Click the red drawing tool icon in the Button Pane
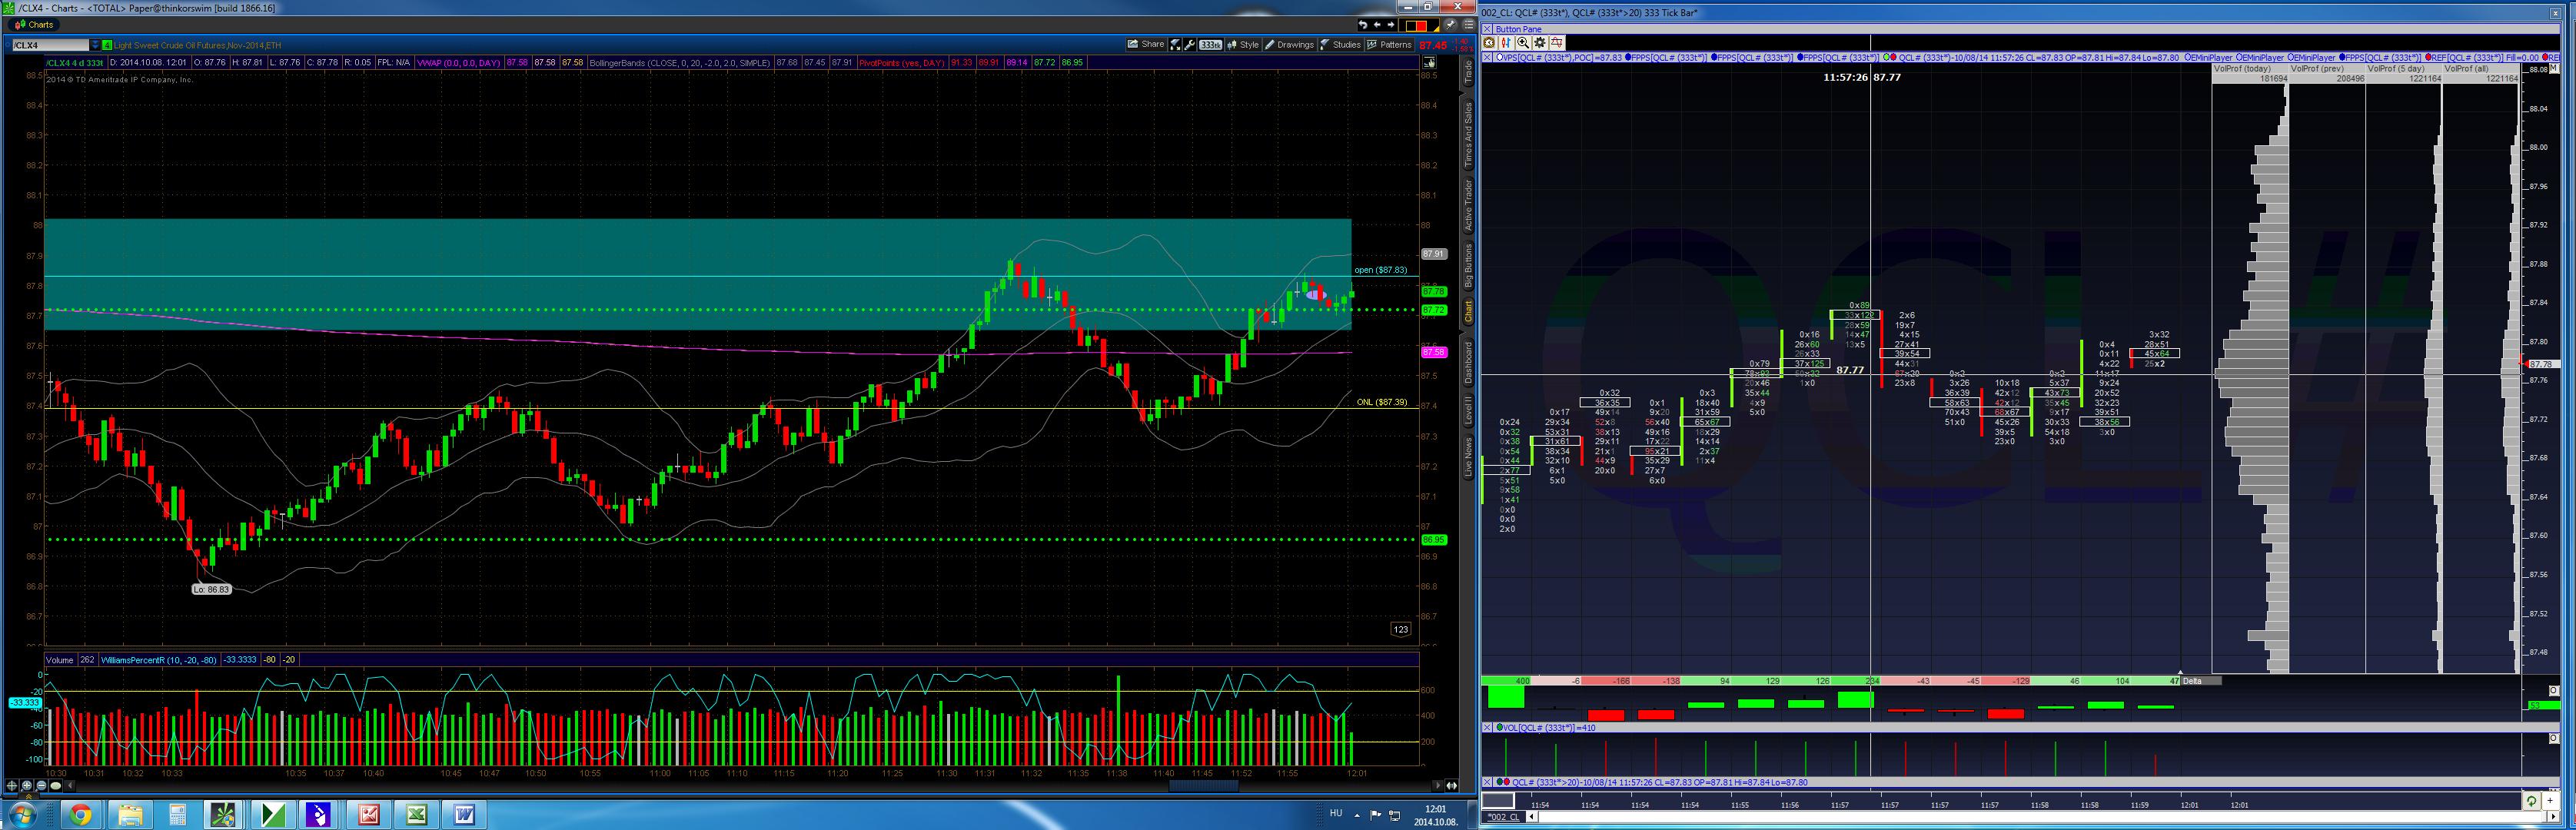This screenshot has height=830, width=2576. pyautogui.click(x=1557, y=43)
